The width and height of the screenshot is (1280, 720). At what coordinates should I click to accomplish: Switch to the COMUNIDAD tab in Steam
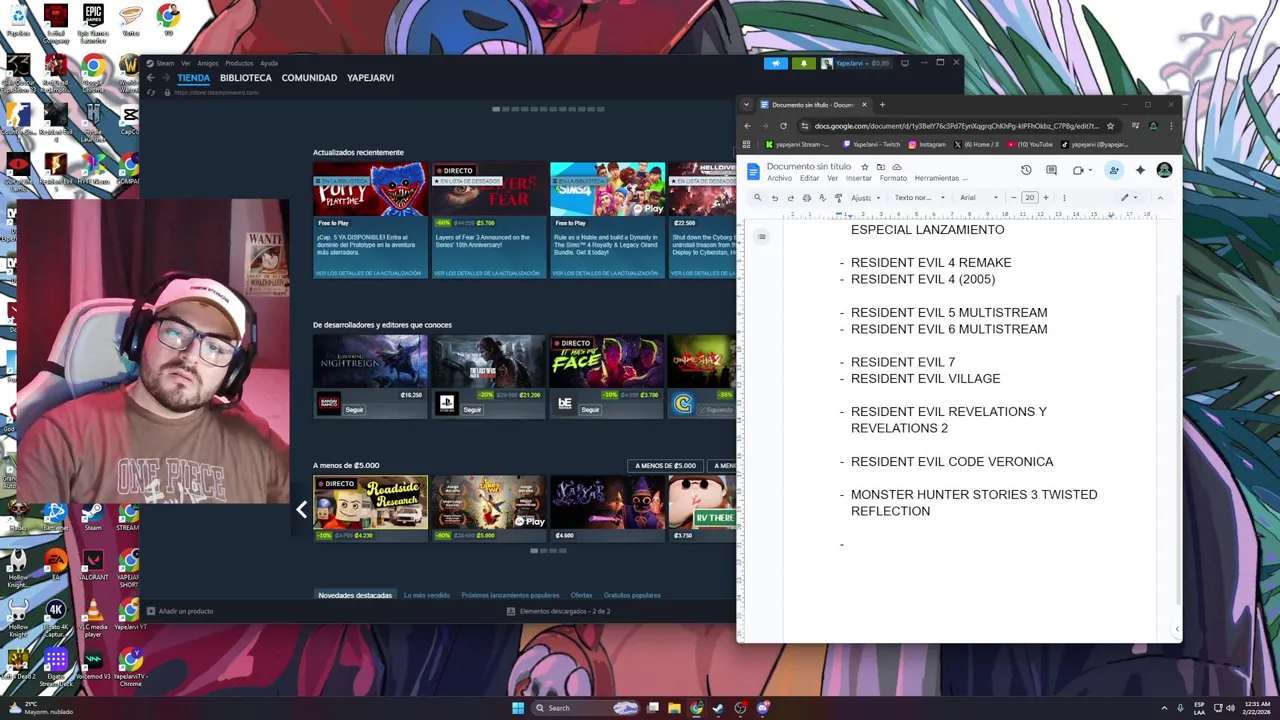click(x=309, y=78)
